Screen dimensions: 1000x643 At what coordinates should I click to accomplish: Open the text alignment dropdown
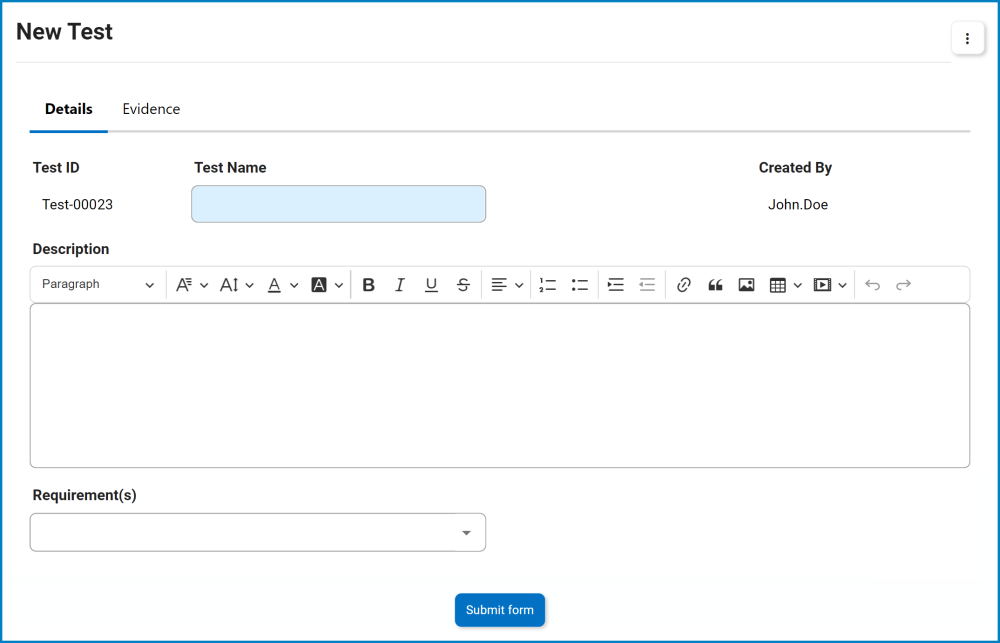click(x=507, y=285)
